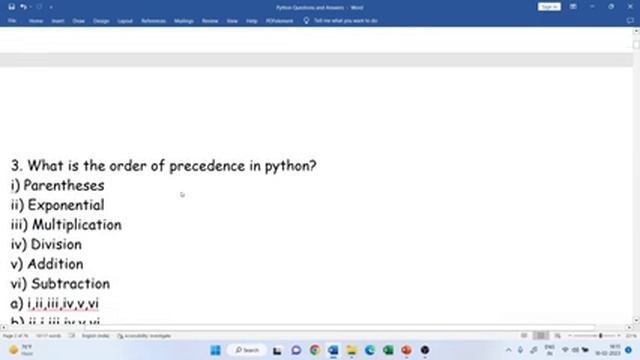Click the blue notification badge icon

[629, 350]
